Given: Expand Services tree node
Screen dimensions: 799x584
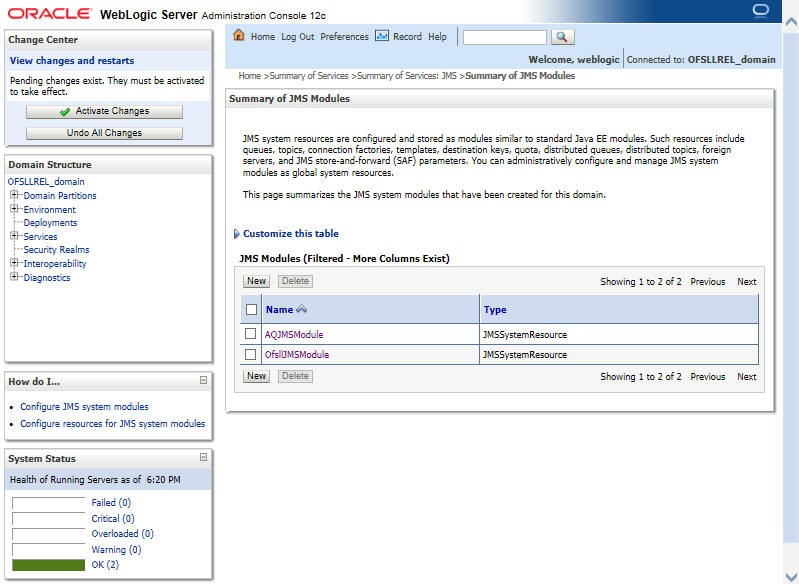Looking at the screenshot, I should (x=14, y=235).
